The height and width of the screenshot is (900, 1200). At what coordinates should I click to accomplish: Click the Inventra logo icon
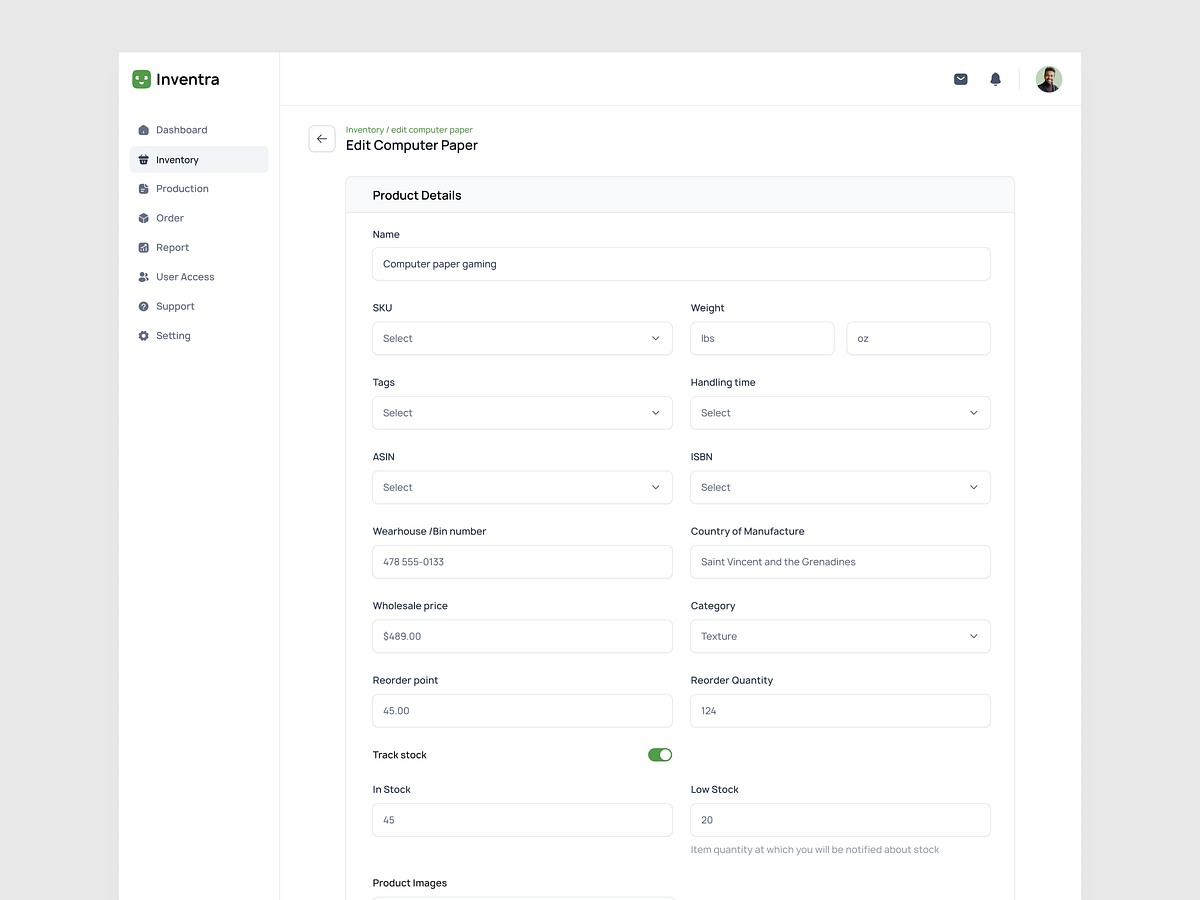pos(142,79)
